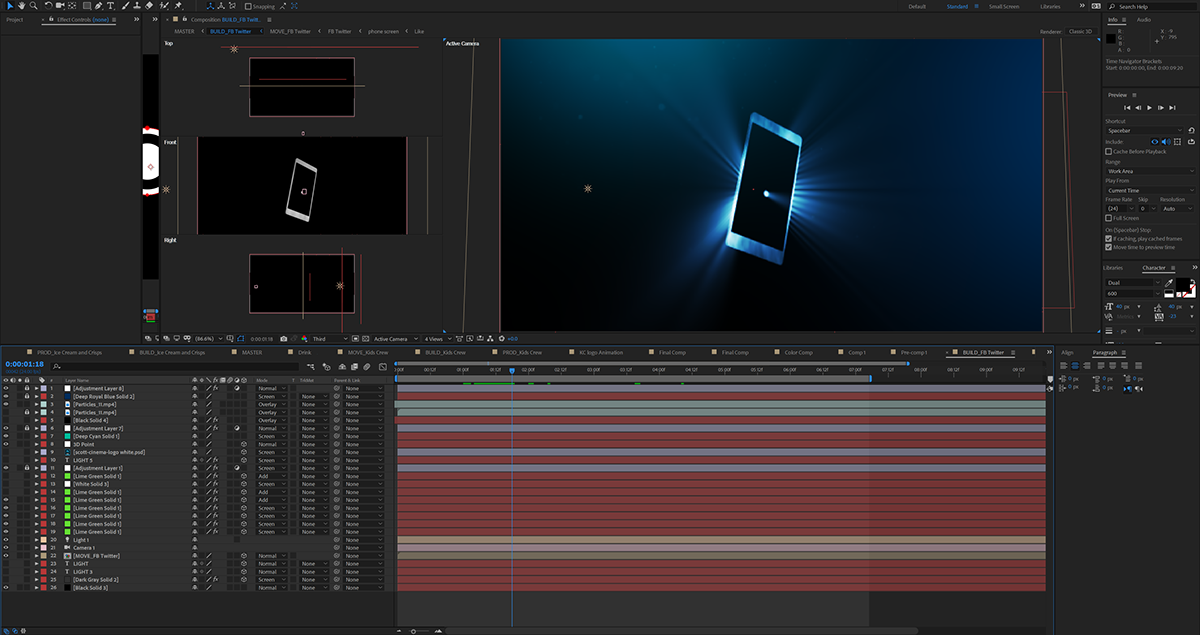Viewport: 1200px width, 635px height.
Task: Toggle include video eye in Preview panel
Action: coord(1155,141)
